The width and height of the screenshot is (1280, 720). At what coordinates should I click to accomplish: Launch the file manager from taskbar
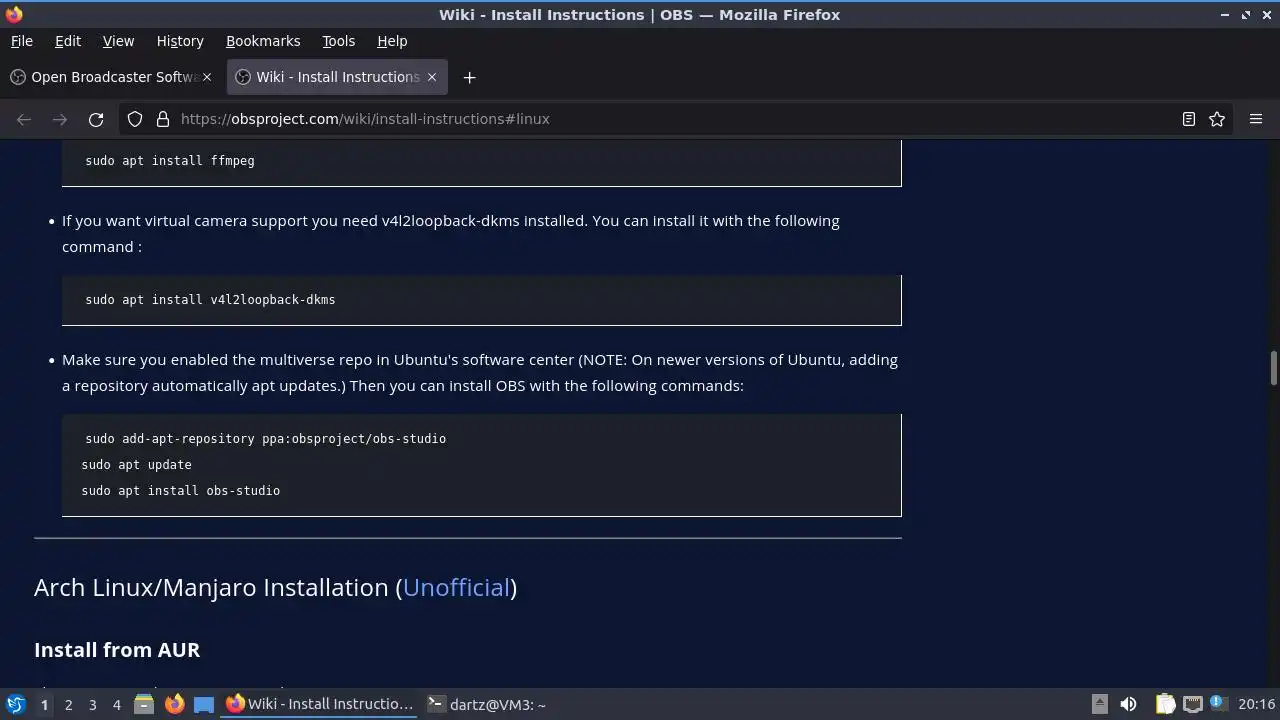(x=144, y=704)
